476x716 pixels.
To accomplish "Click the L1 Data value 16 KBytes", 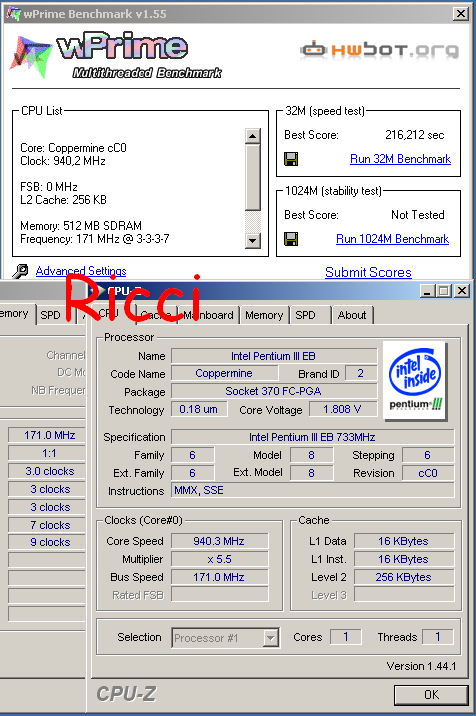I will click(404, 541).
